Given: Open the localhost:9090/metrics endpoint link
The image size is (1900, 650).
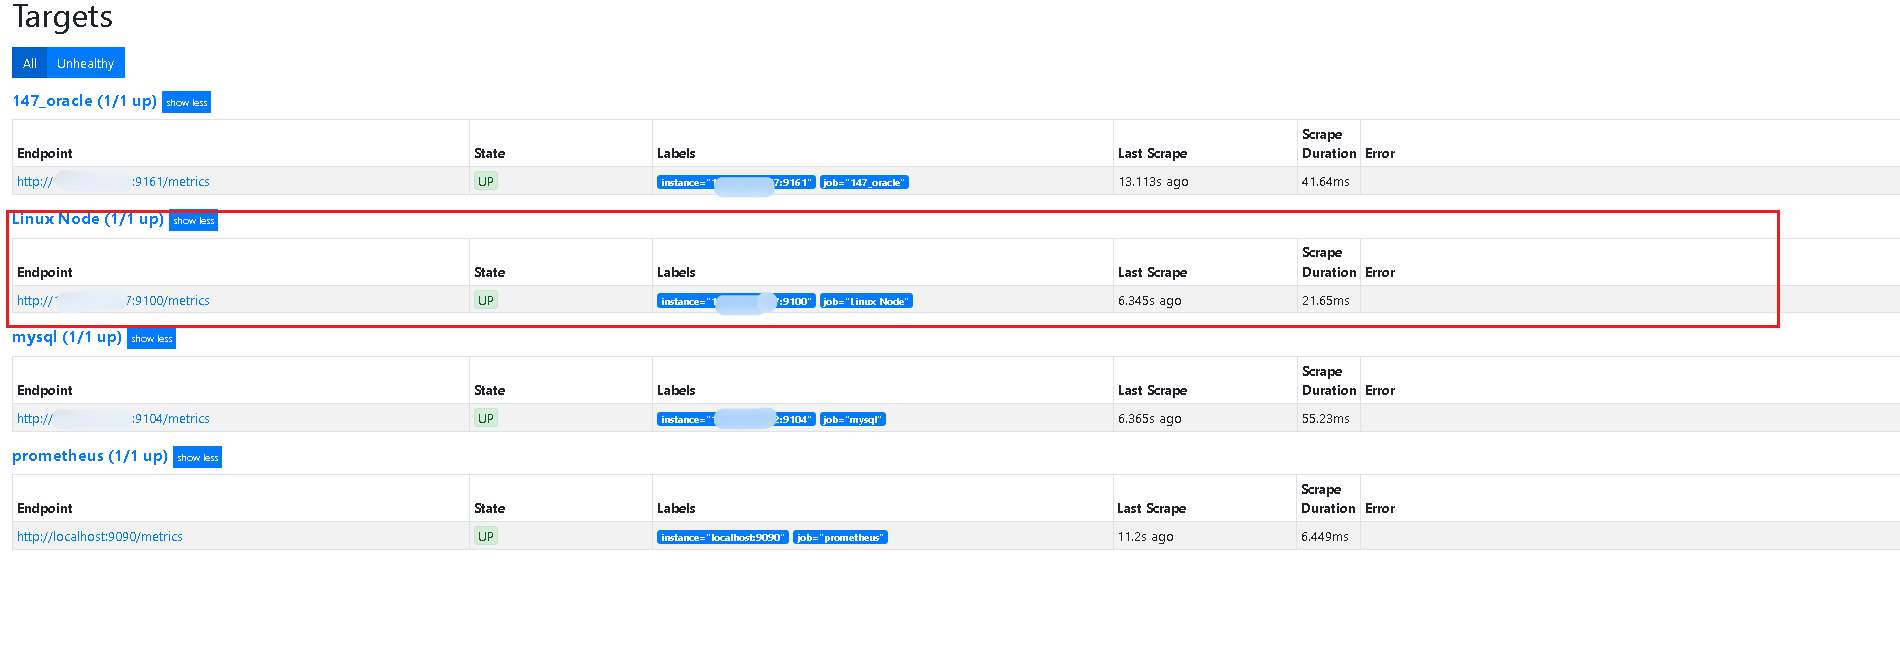Looking at the screenshot, I should pyautogui.click(x=100, y=537).
